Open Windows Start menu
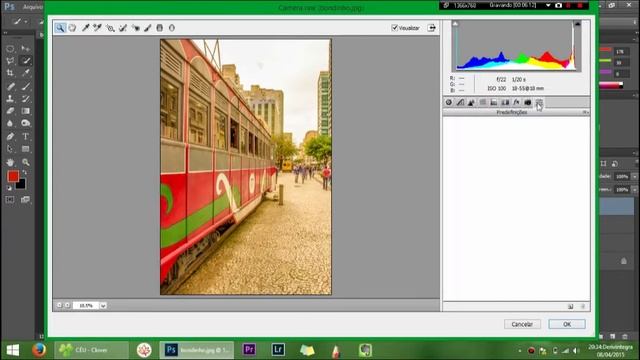 13,350
